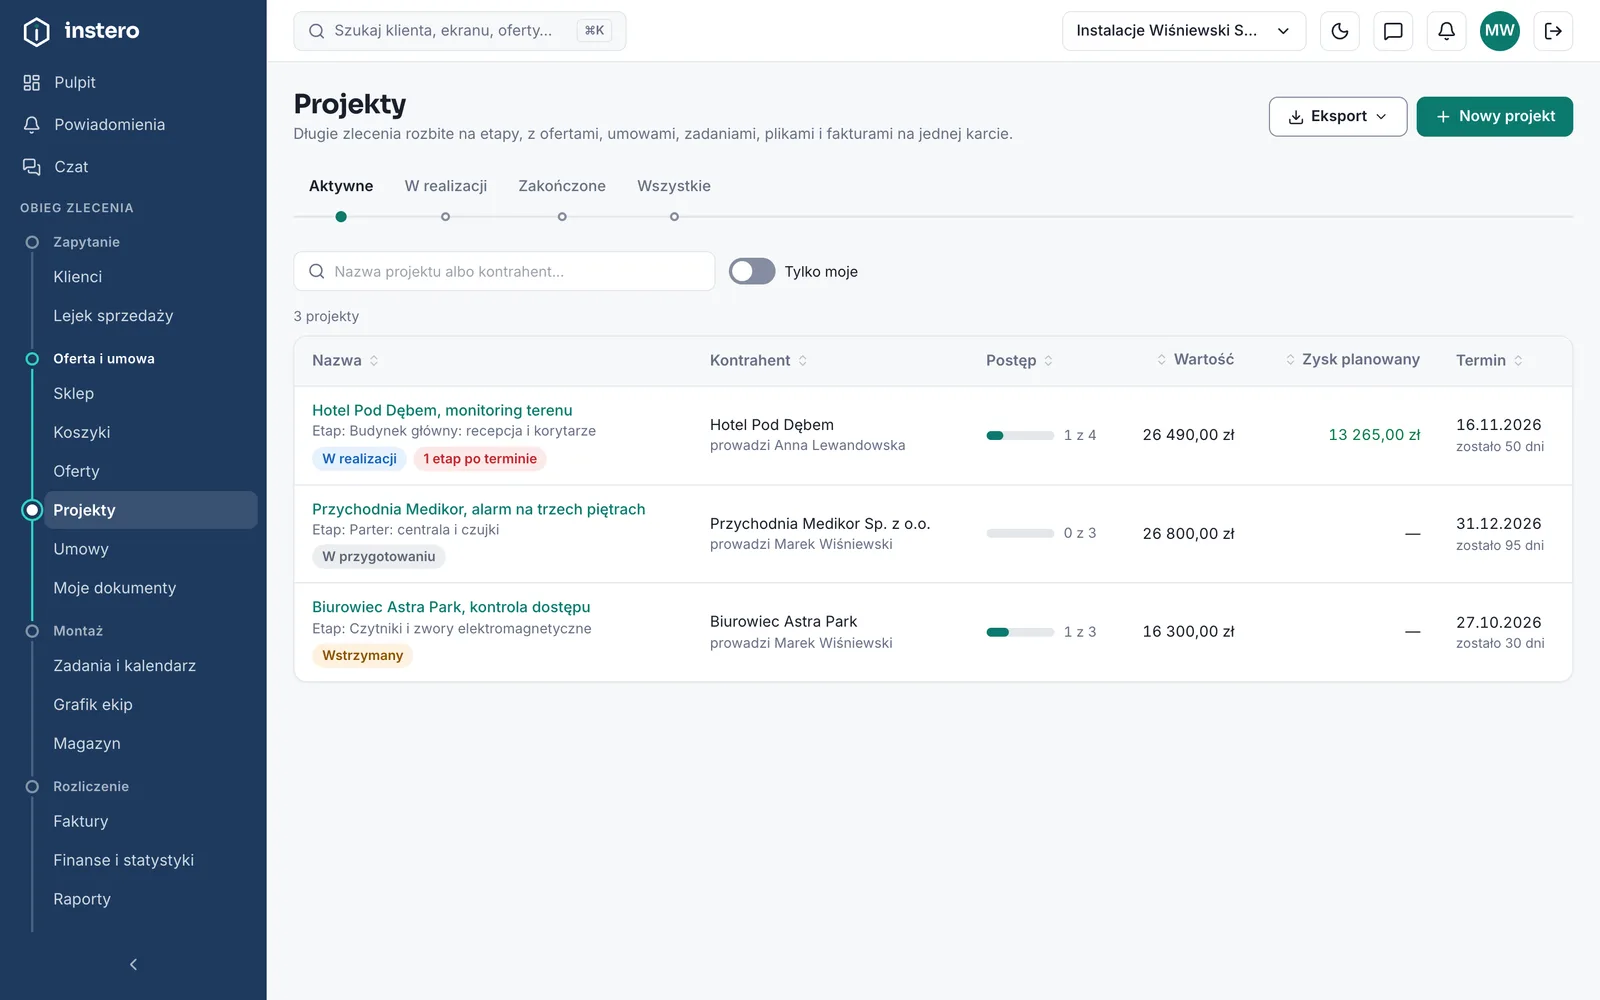
Task: Switch to the Wszystkie tab
Action: (674, 186)
